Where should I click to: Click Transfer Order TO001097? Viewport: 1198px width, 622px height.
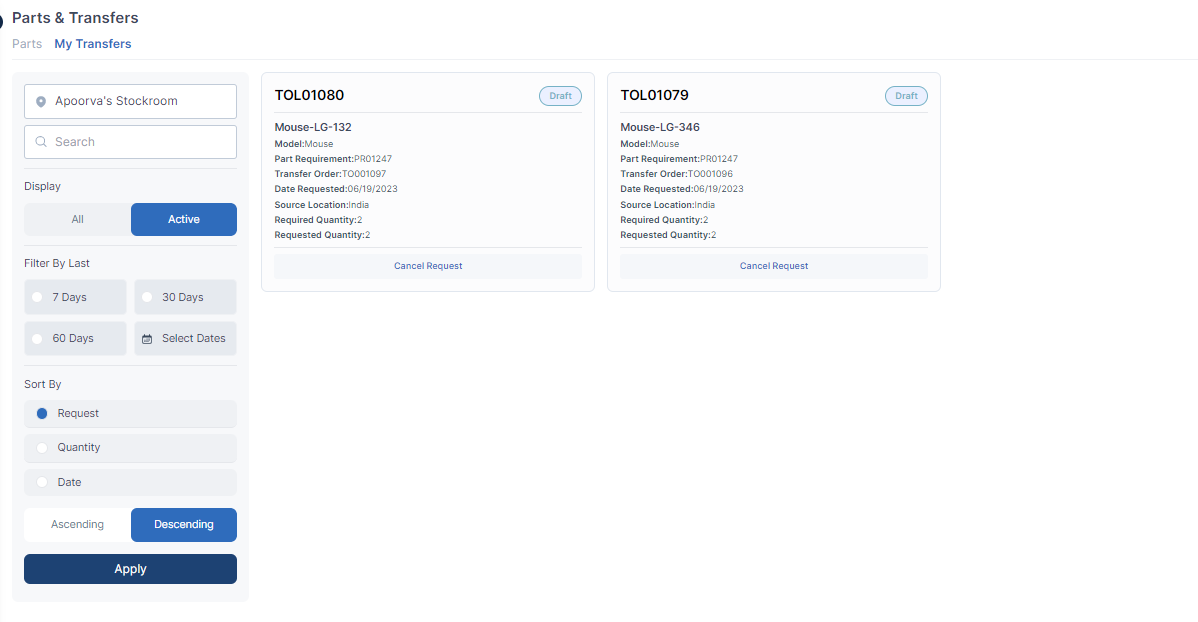coord(331,174)
